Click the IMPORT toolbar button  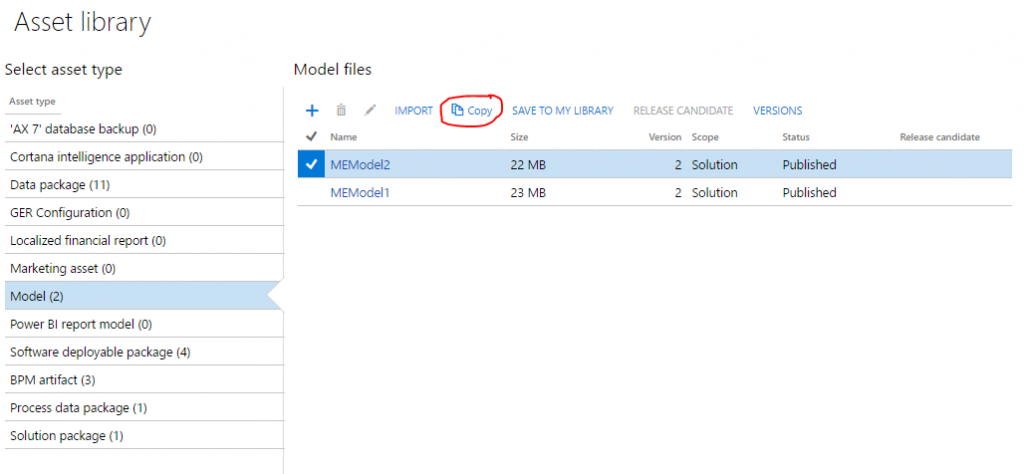[x=413, y=111]
